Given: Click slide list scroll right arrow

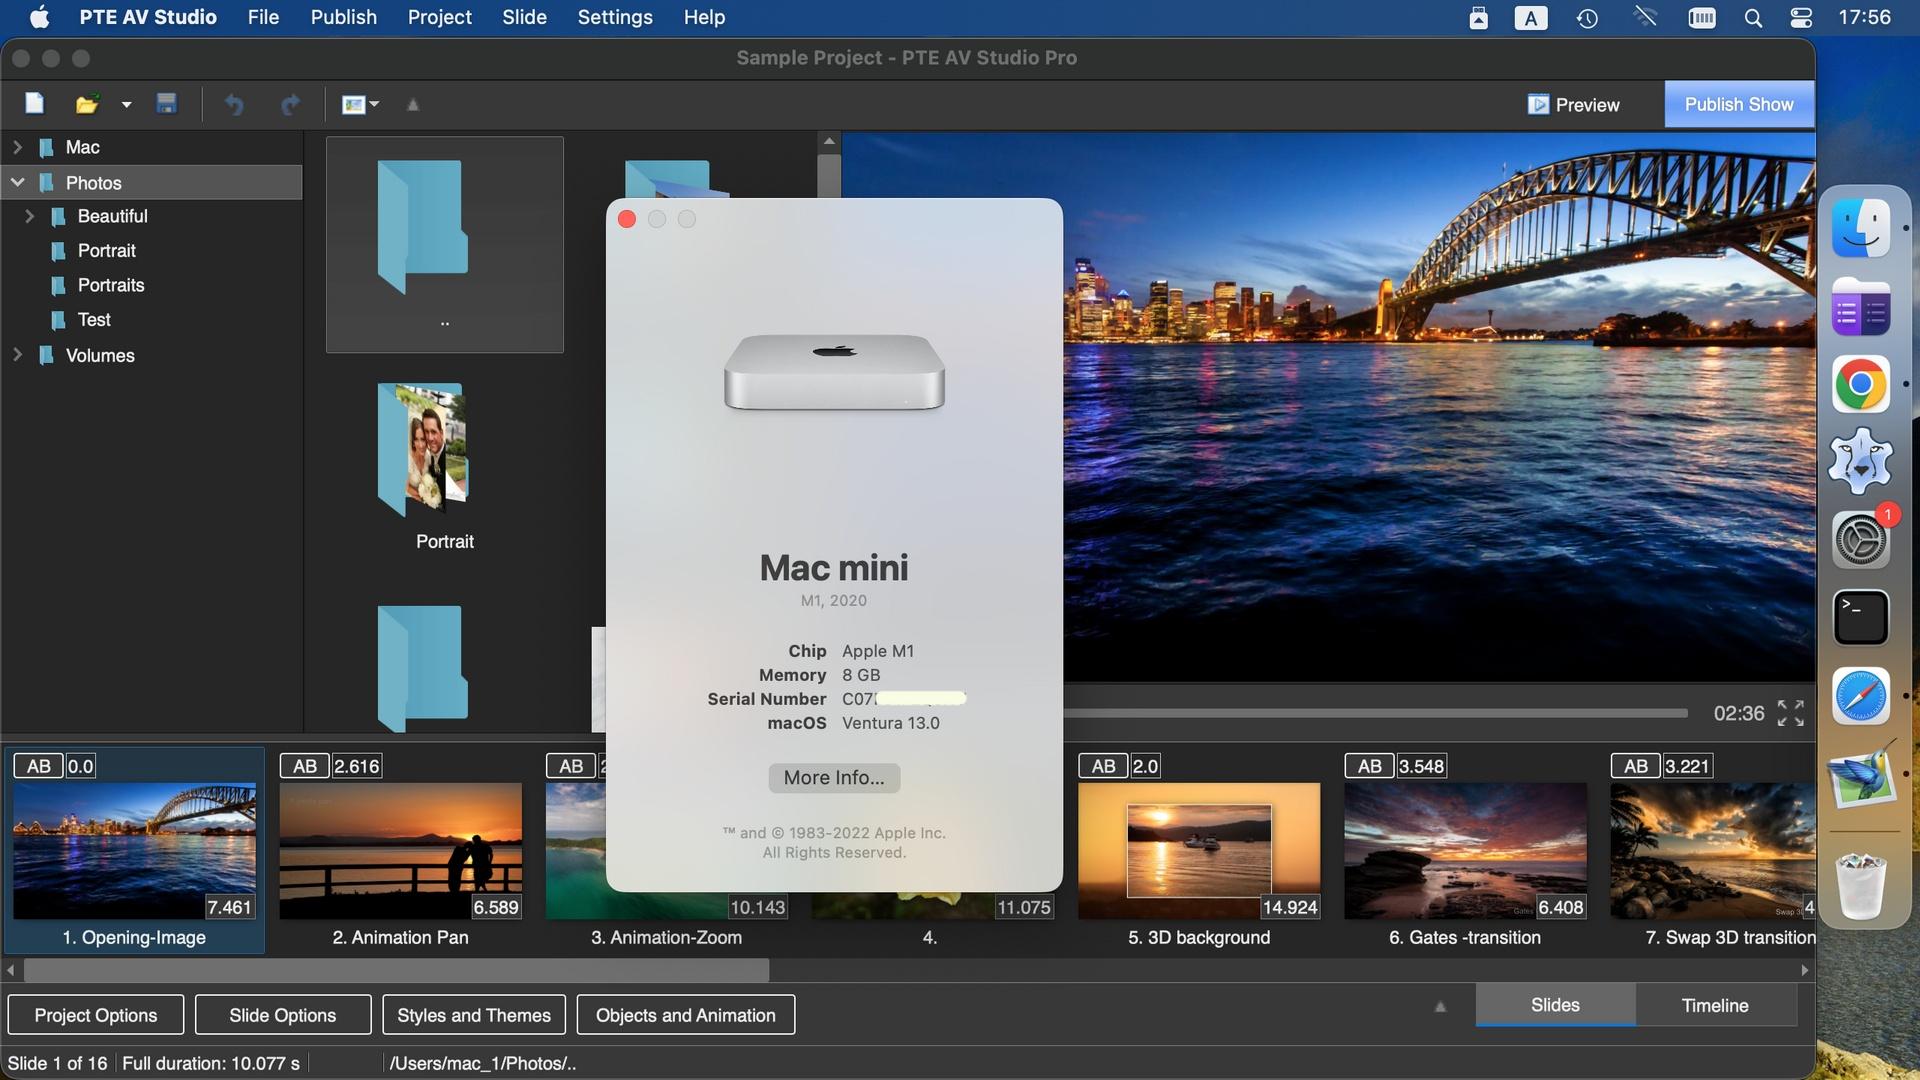Looking at the screenshot, I should point(1805,970).
